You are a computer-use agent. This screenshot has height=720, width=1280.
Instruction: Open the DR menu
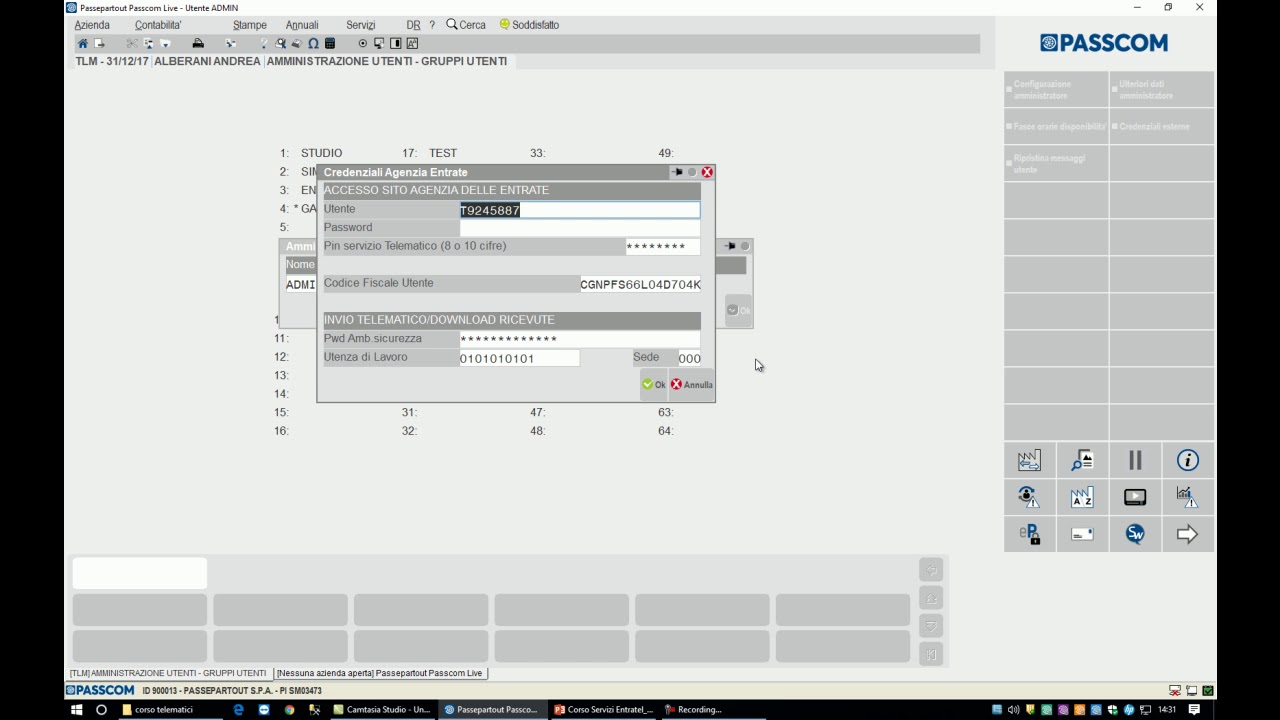click(x=413, y=25)
